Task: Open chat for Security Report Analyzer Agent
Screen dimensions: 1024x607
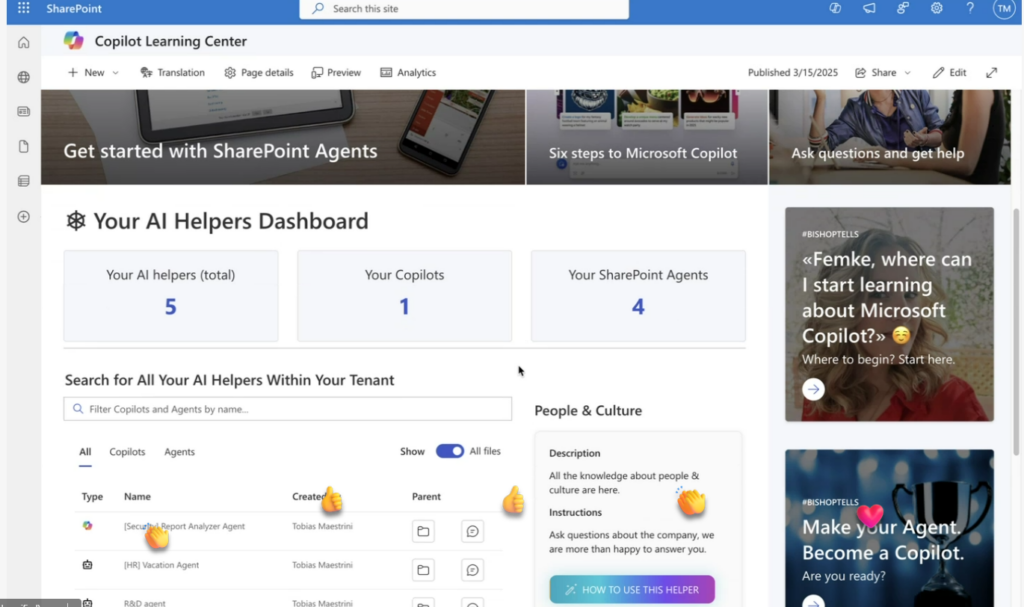Action: [x=472, y=531]
